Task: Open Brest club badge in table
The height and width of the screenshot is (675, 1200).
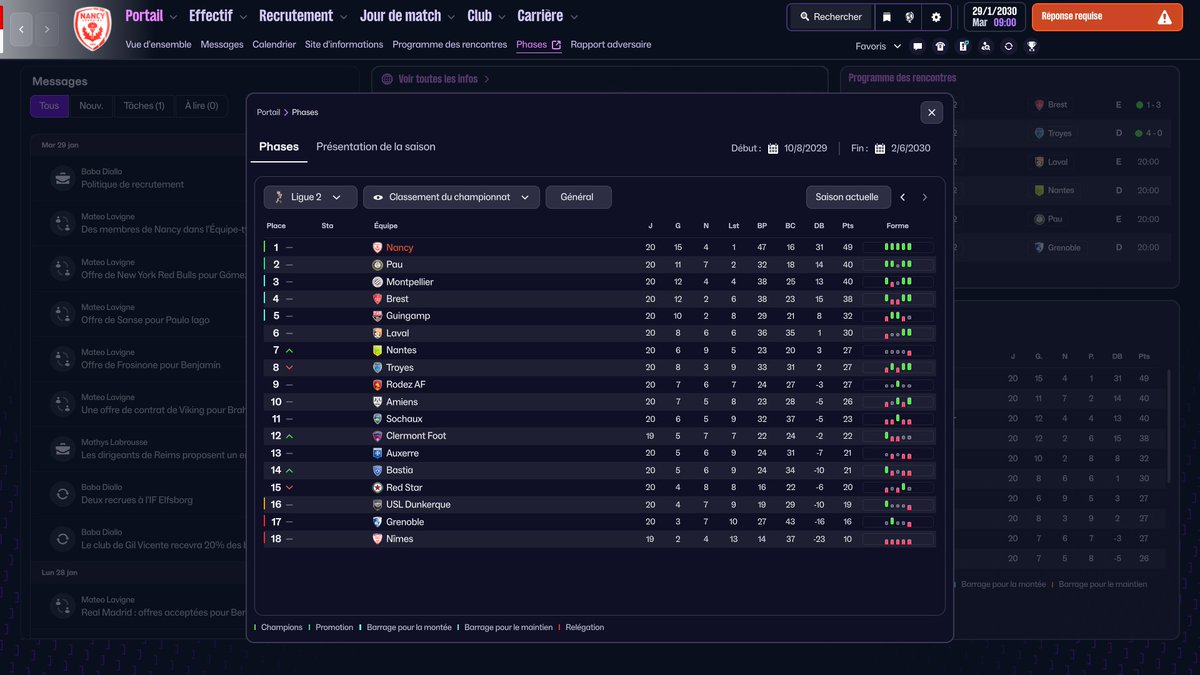Action: pos(377,299)
